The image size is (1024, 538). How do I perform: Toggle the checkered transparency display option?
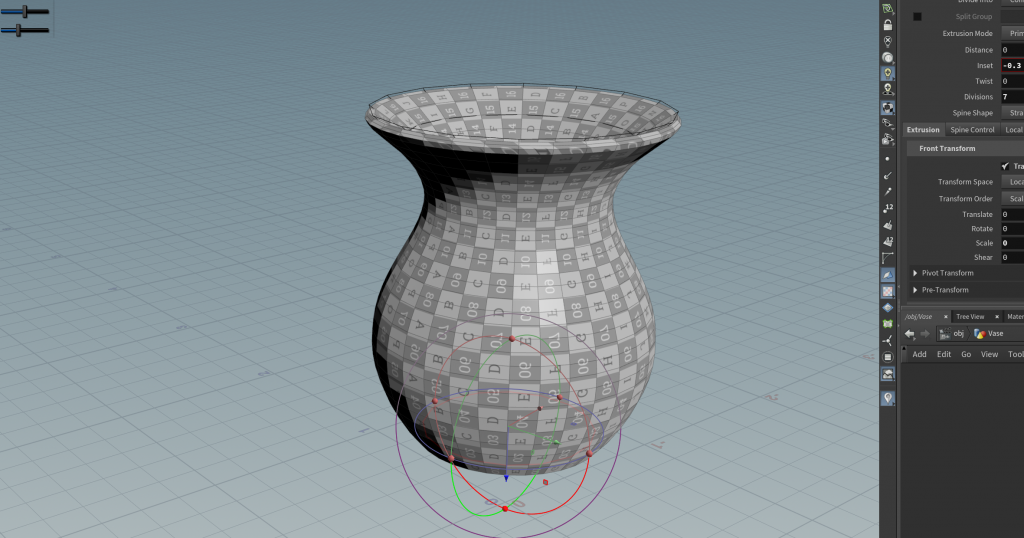coord(887,291)
